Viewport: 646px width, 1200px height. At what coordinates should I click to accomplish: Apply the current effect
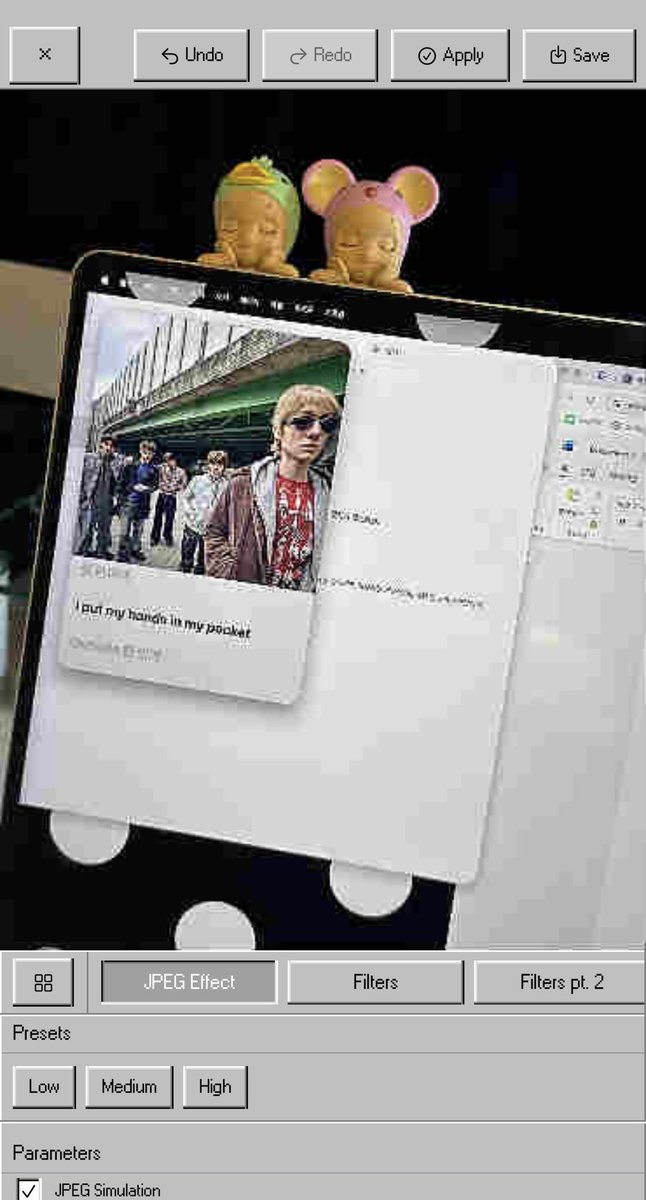450,55
